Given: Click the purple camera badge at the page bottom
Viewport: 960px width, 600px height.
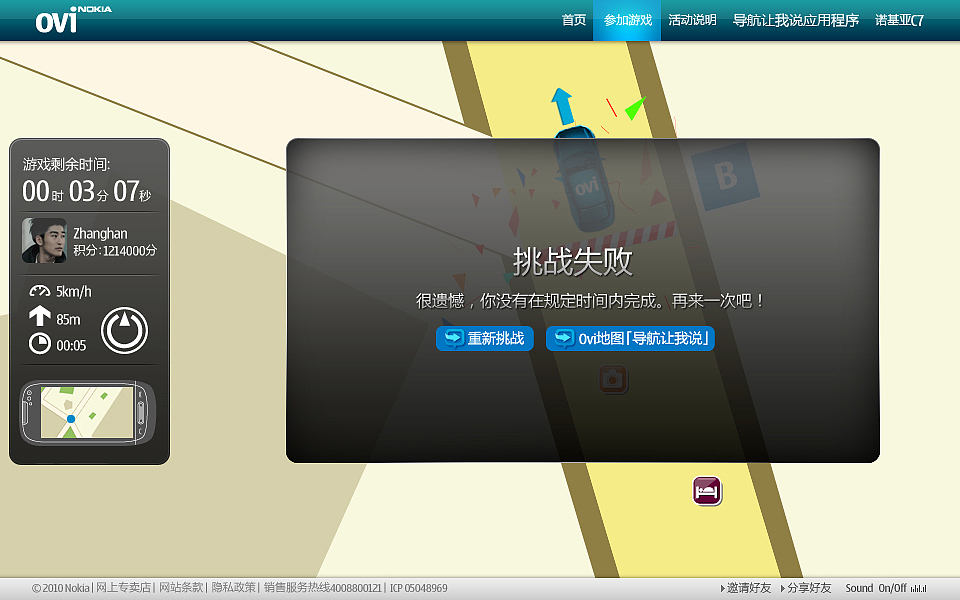Looking at the screenshot, I should pyautogui.click(x=706, y=491).
